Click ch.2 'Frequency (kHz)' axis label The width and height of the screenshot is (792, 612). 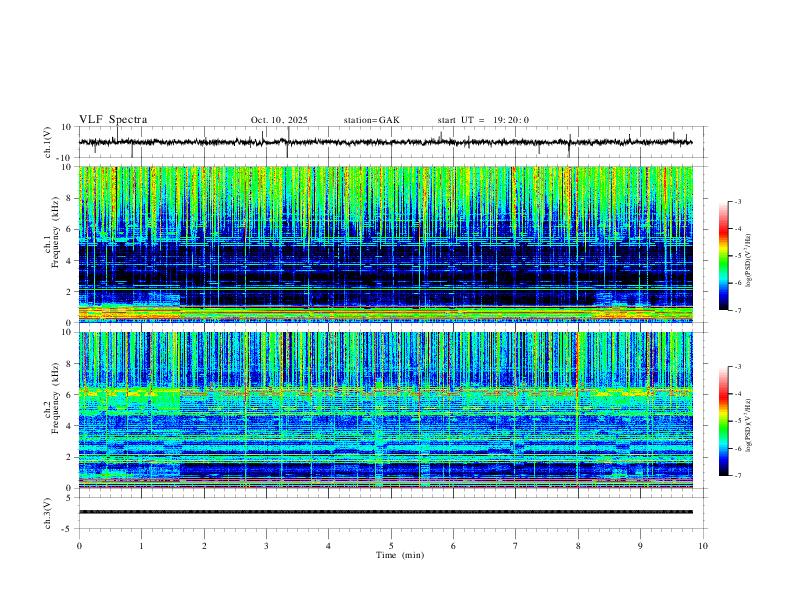pyautogui.click(x=56, y=398)
